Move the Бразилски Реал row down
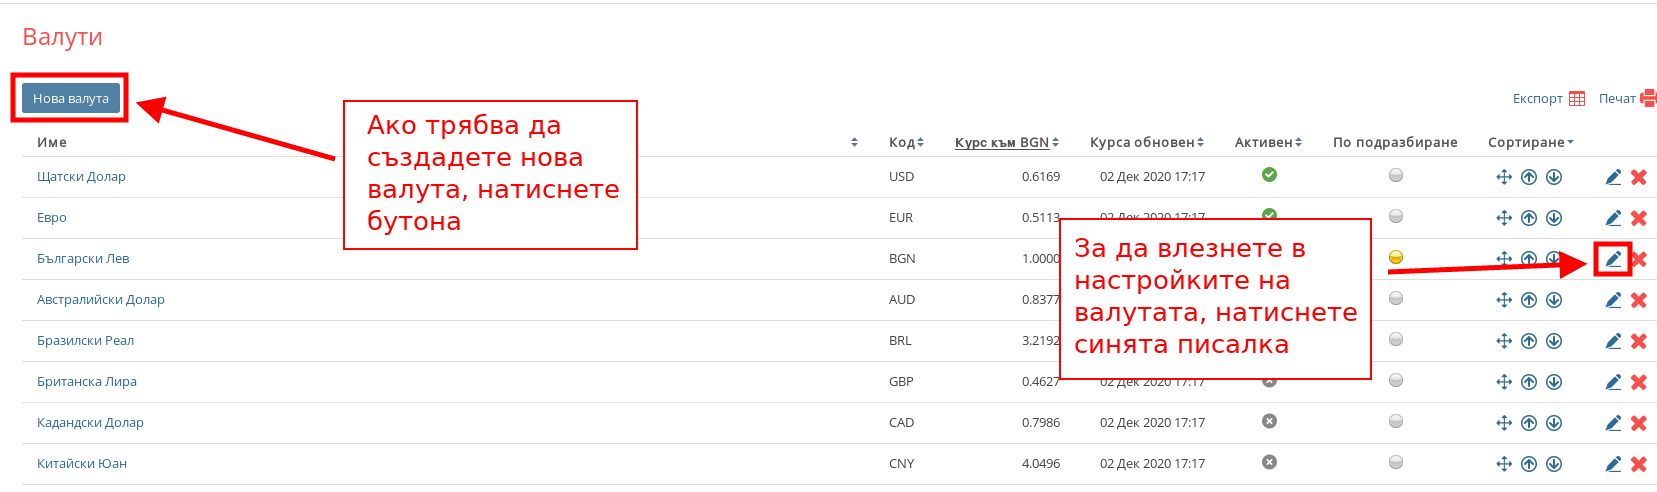This screenshot has width=1657, height=492. [1554, 341]
